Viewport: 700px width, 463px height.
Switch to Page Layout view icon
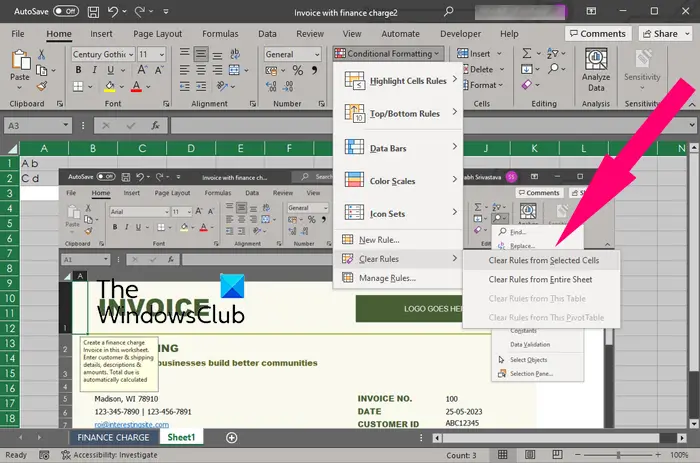point(530,455)
